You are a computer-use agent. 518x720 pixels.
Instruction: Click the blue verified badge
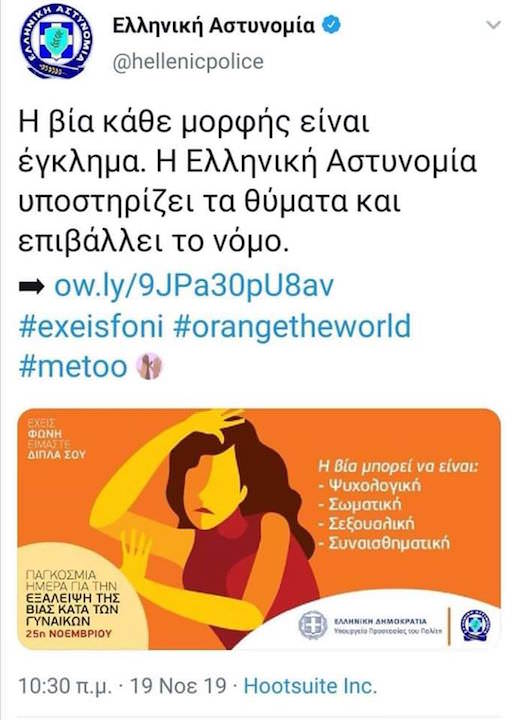[332, 26]
